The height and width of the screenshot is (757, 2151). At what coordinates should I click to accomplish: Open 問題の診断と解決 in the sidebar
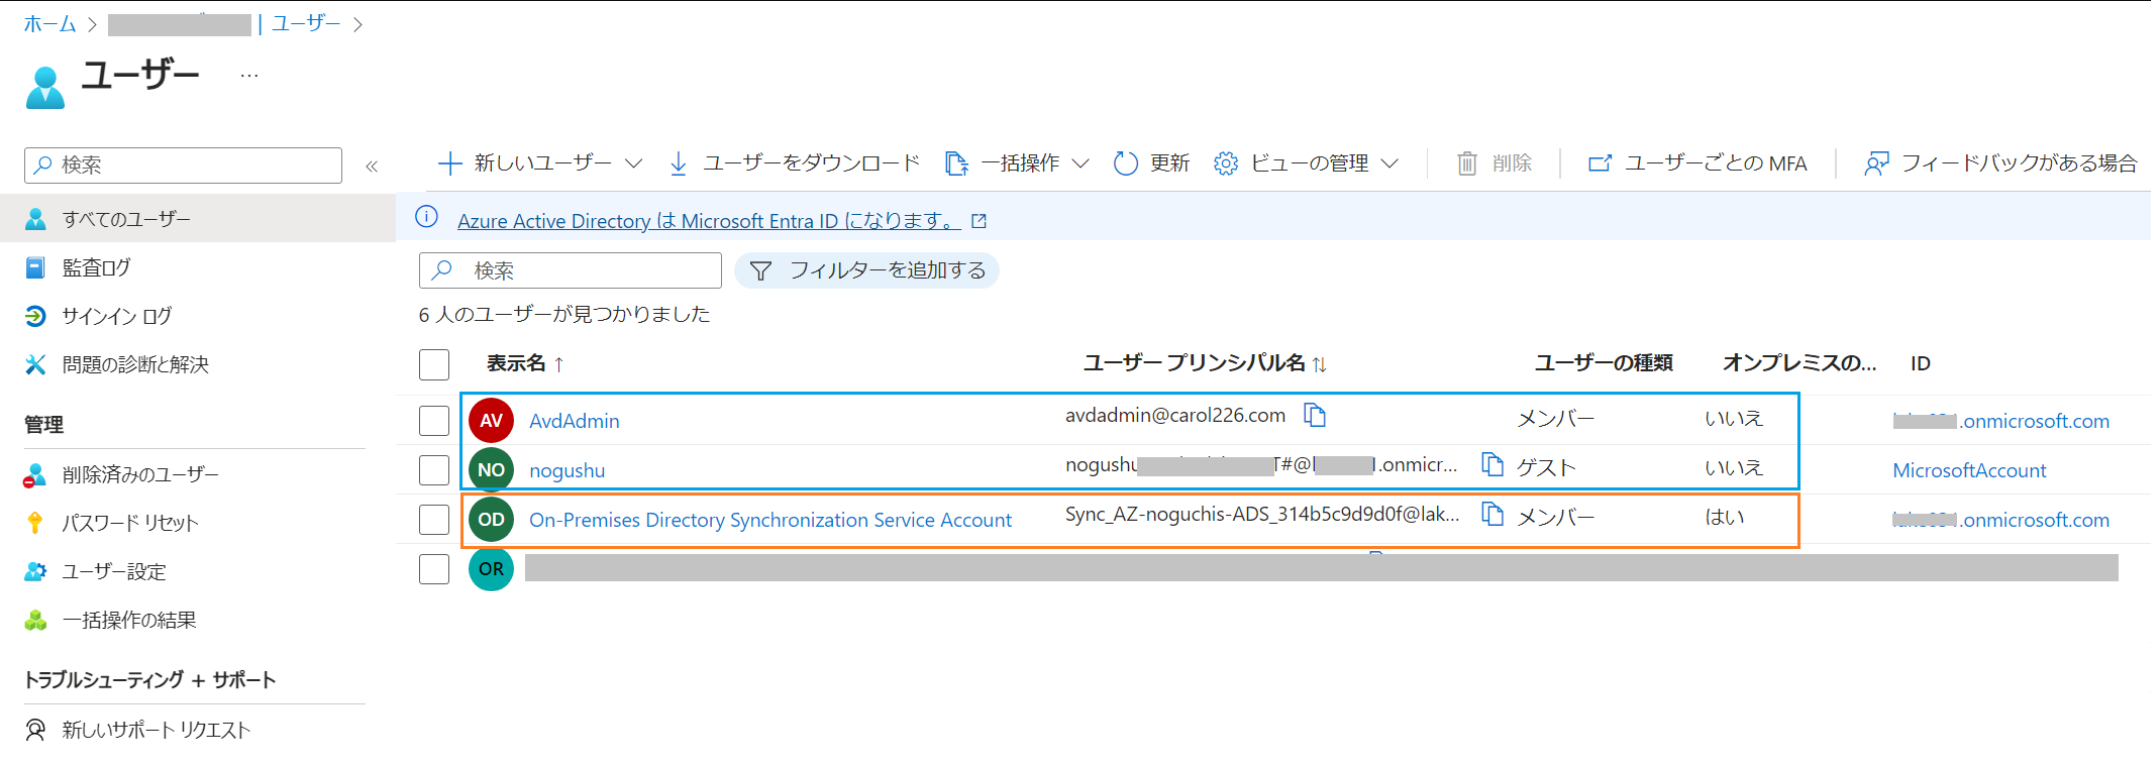point(135,365)
